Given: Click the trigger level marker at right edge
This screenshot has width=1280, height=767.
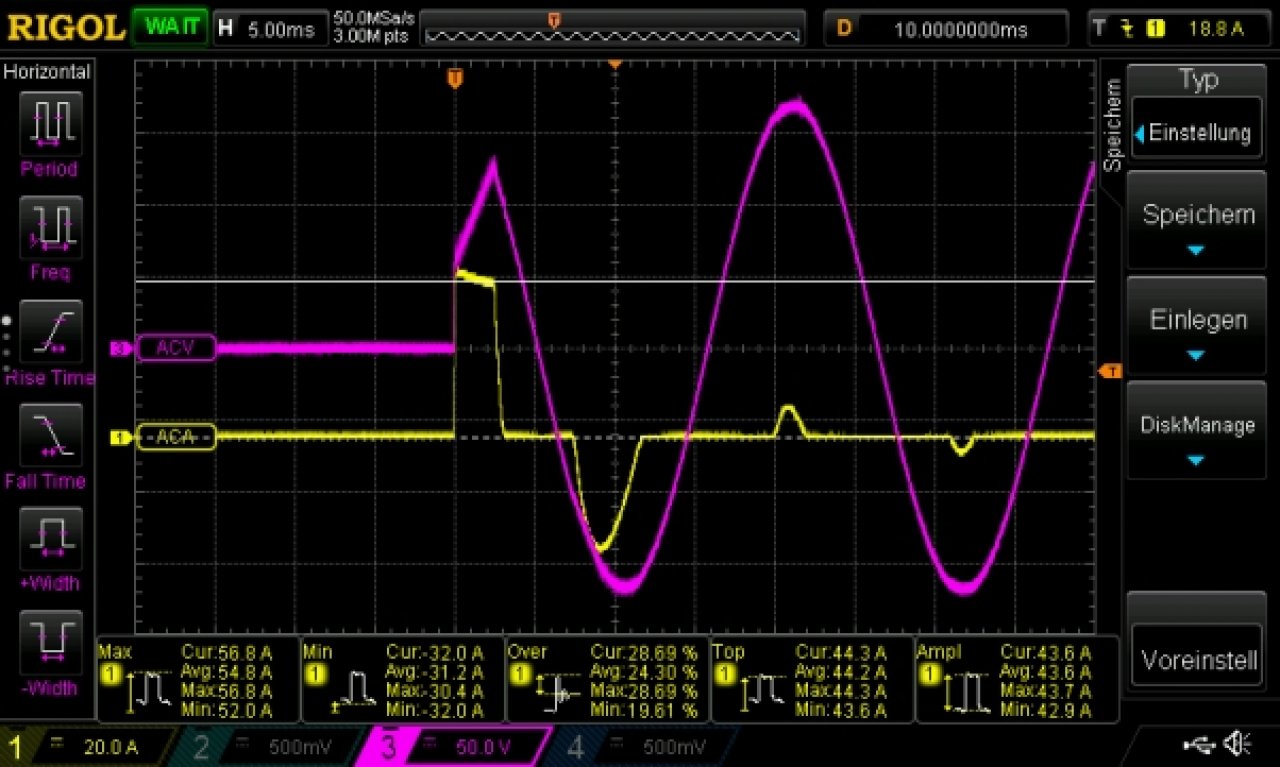Looking at the screenshot, I should (1110, 371).
